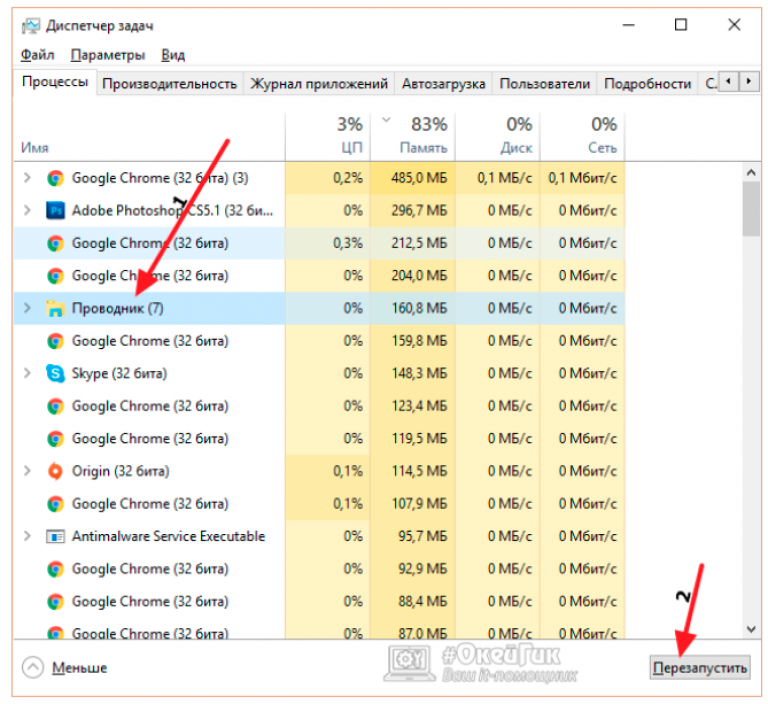
Task: Click the scrollbar down arrow in the process list
Action: pos(751,629)
